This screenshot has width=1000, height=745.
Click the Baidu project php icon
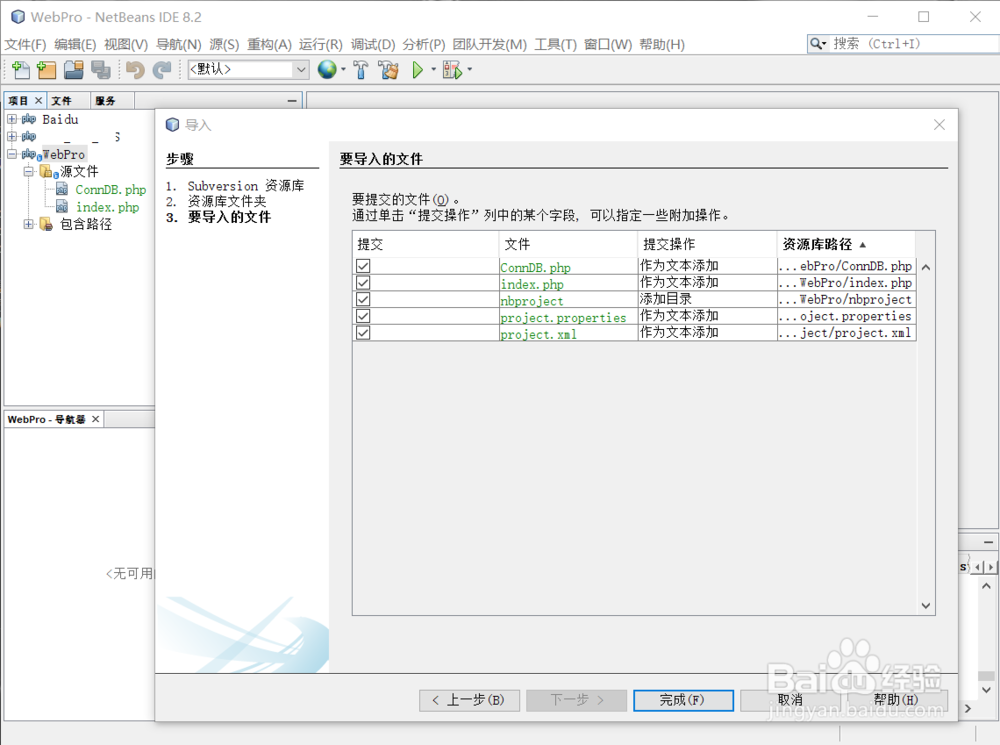point(29,119)
